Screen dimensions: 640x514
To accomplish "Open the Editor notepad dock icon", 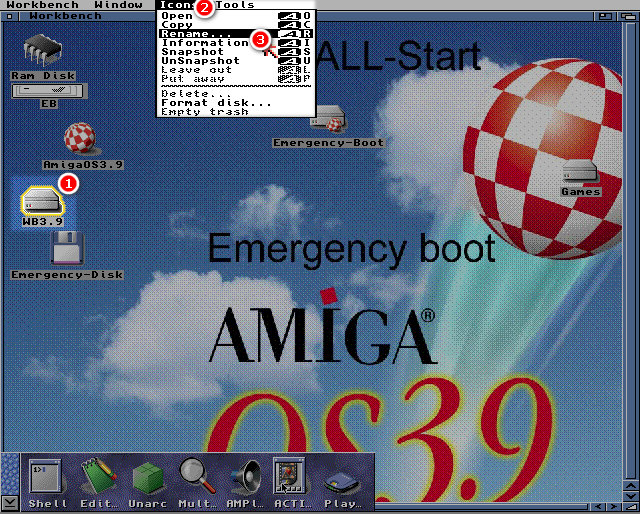I will point(95,475).
